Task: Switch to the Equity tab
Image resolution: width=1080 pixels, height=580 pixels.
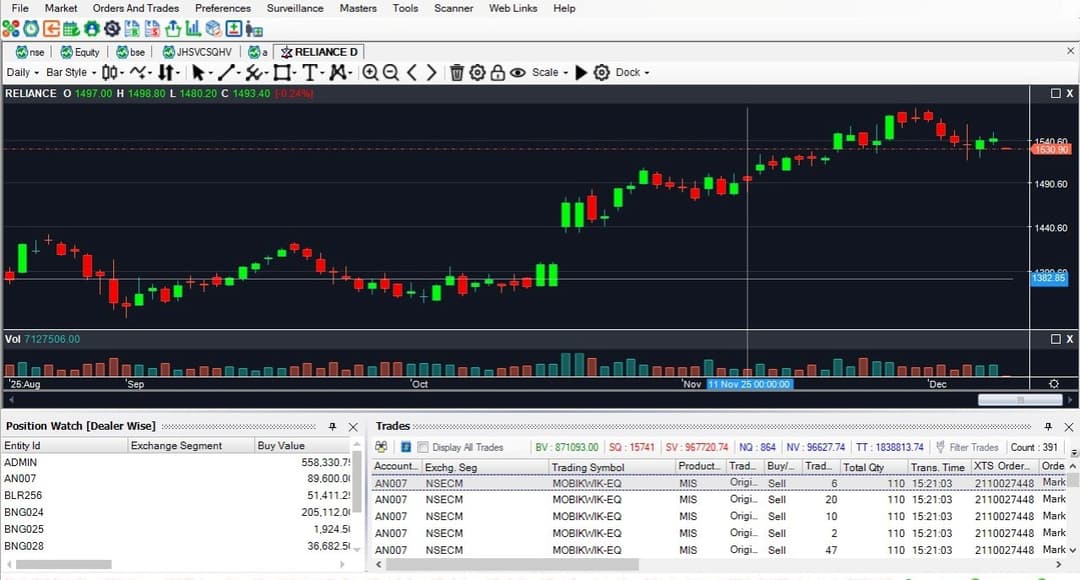Action: coord(81,52)
